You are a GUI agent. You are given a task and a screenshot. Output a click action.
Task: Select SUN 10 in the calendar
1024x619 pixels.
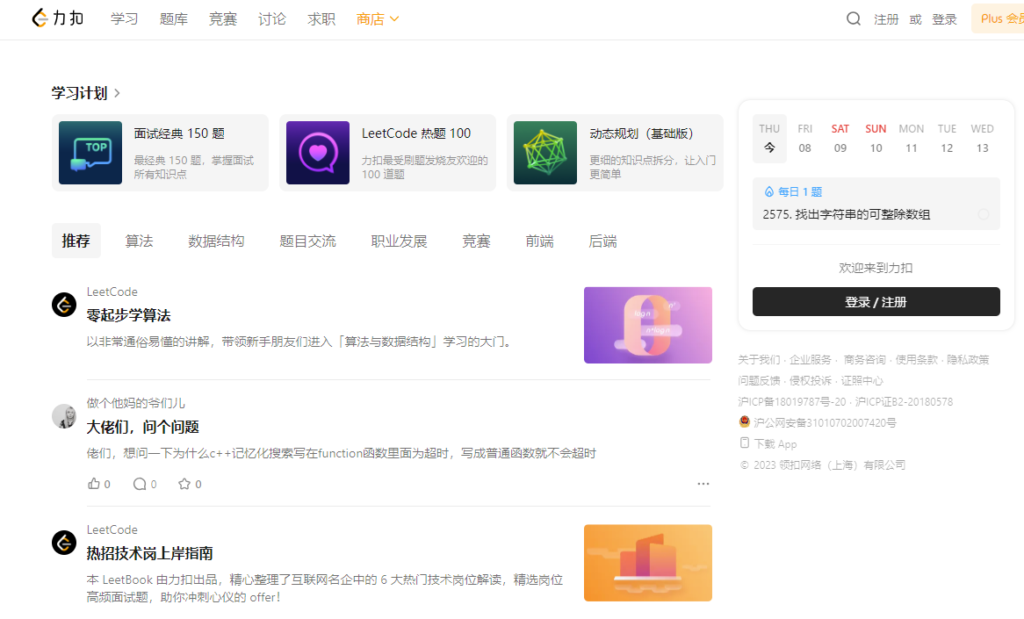point(876,138)
